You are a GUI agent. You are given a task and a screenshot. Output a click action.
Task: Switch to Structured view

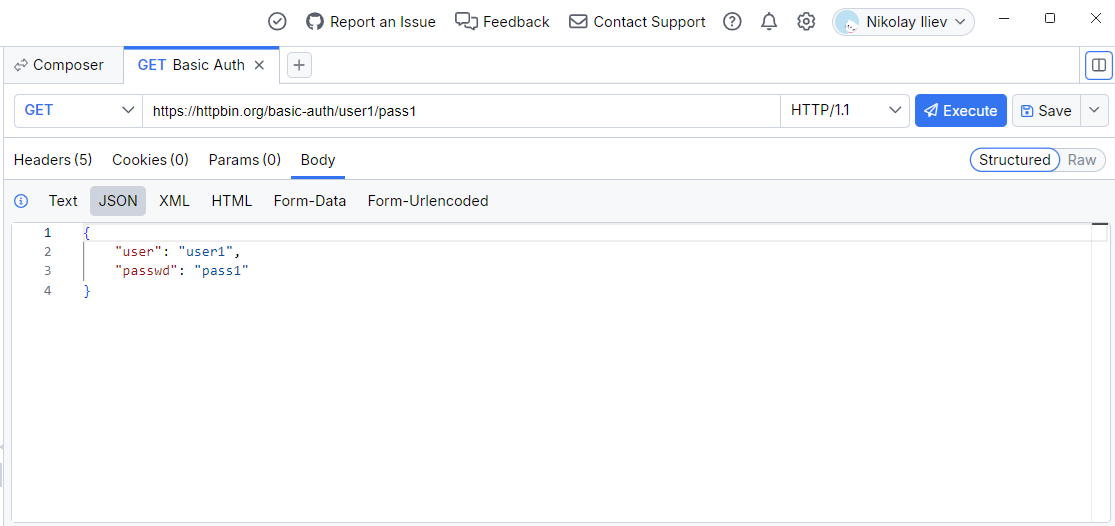pyautogui.click(x=1015, y=160)
